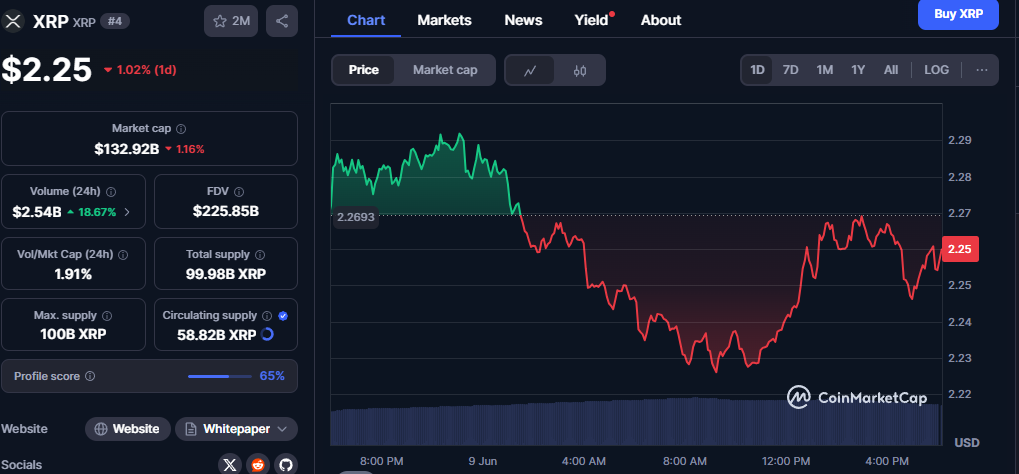Click the 65% profile score value

272,376
